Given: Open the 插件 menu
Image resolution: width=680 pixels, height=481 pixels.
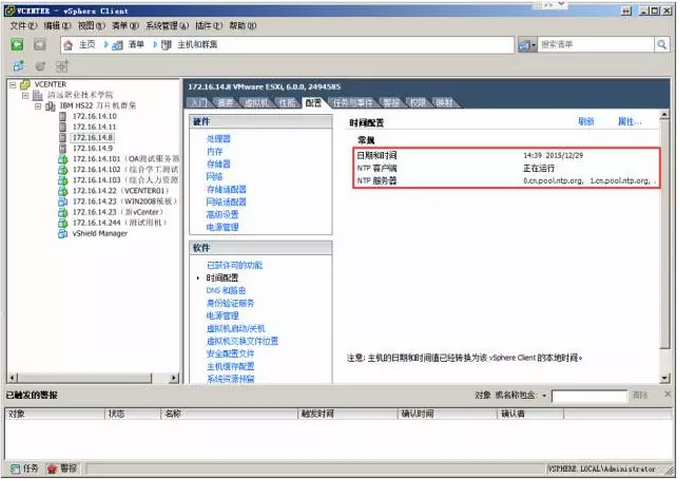Looking at the screenshot, I should click(209, 26).
